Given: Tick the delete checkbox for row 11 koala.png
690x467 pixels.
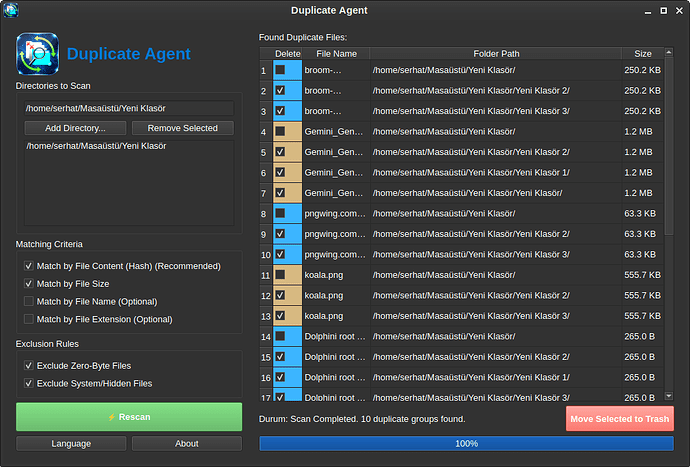Looking at the screenshot, I should (281, 274).
